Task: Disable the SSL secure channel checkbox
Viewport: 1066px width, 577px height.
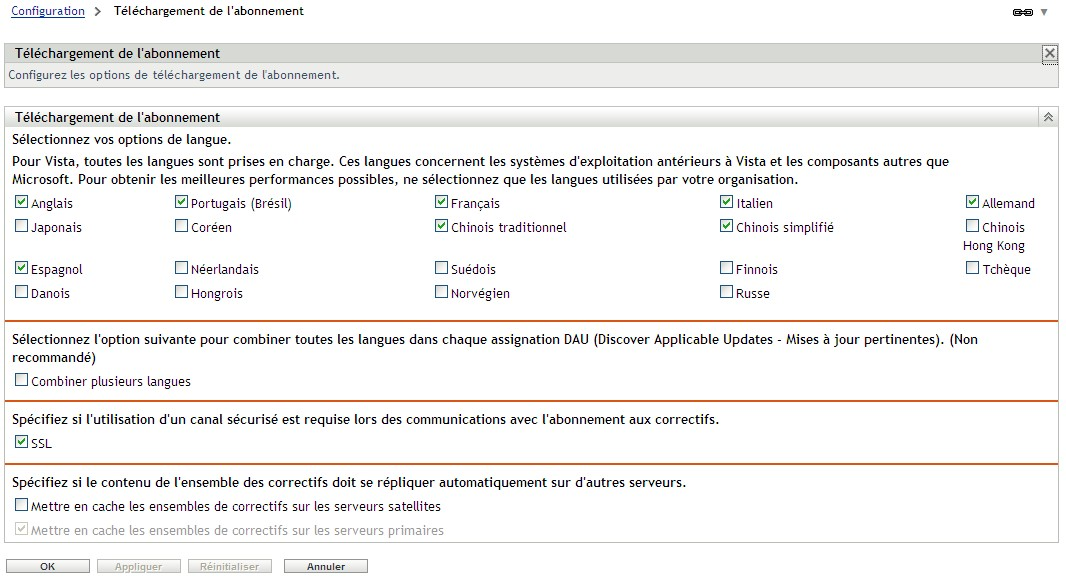Action: point(21,440)
